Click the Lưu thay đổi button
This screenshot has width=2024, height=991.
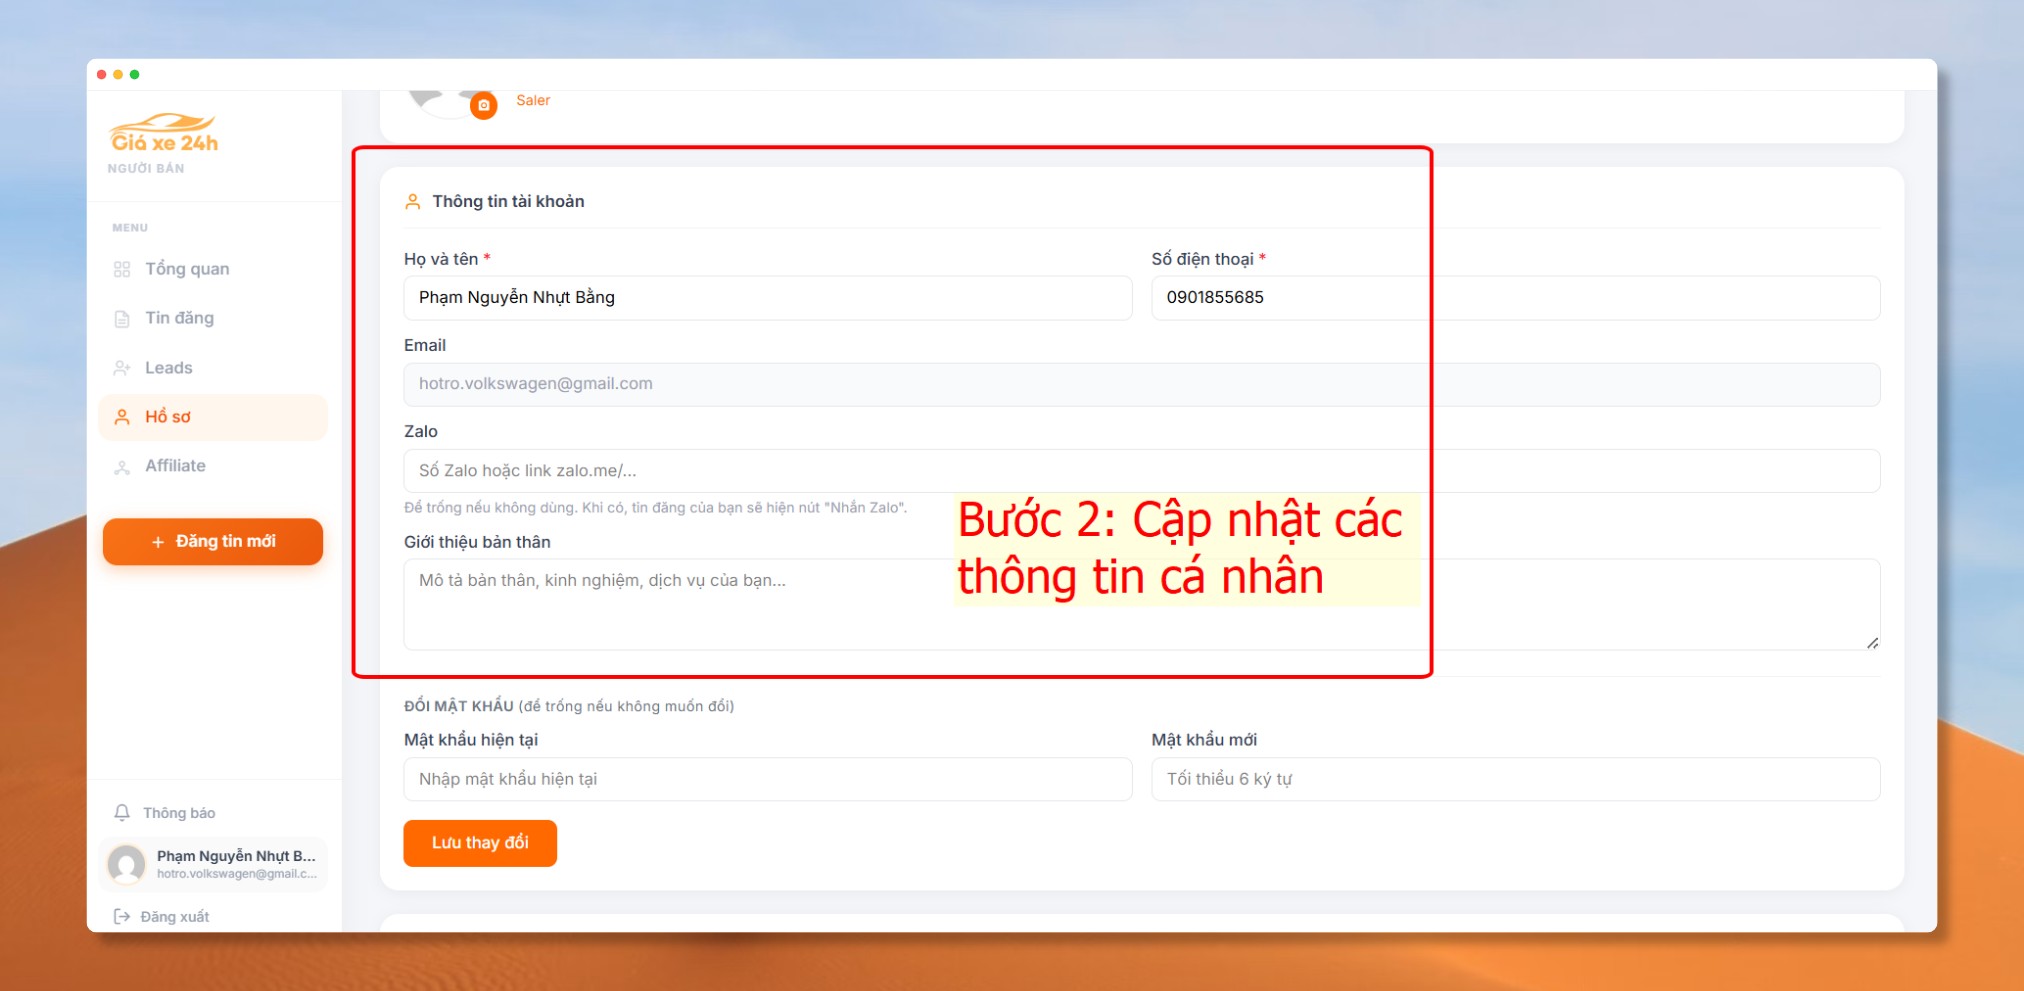(x=480, y=843)
